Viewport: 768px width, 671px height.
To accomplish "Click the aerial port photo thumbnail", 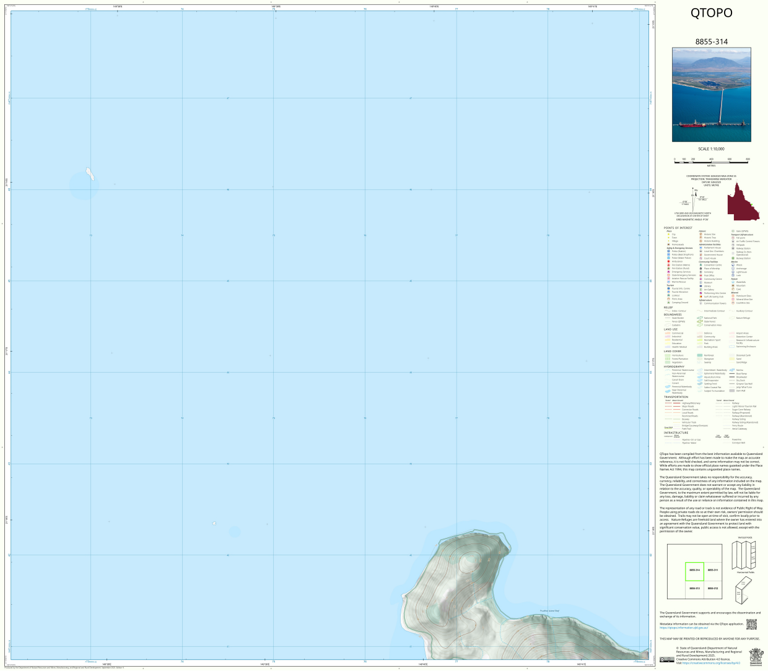I will 711,95.
